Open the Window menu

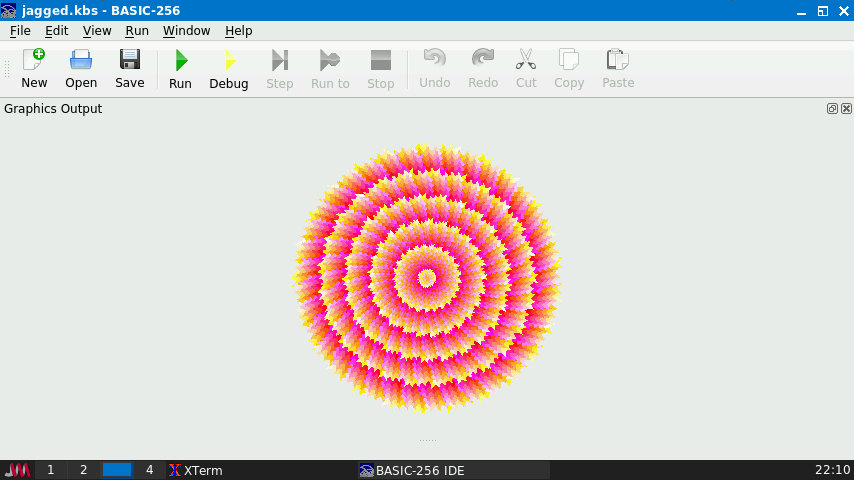coord(186,31)
